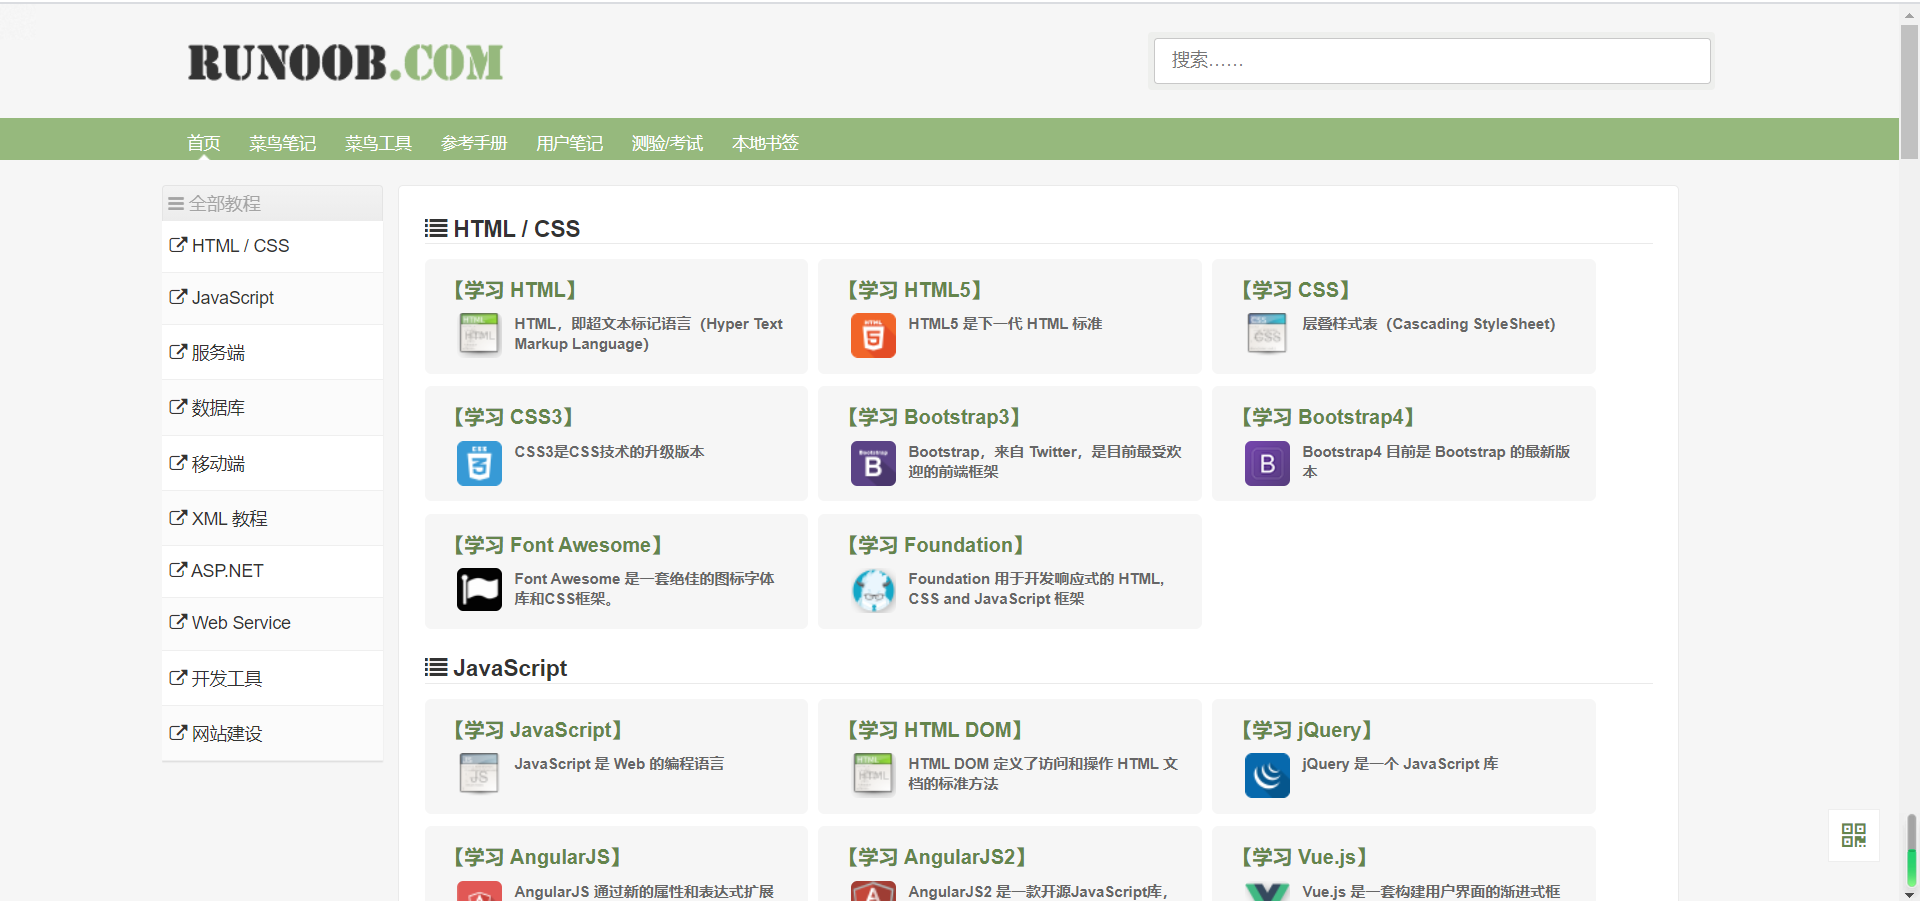The height and width of the screenshot is (901, 1920).
Task: Click the HTML DOM card icon
Action: (x=873, y=775)
